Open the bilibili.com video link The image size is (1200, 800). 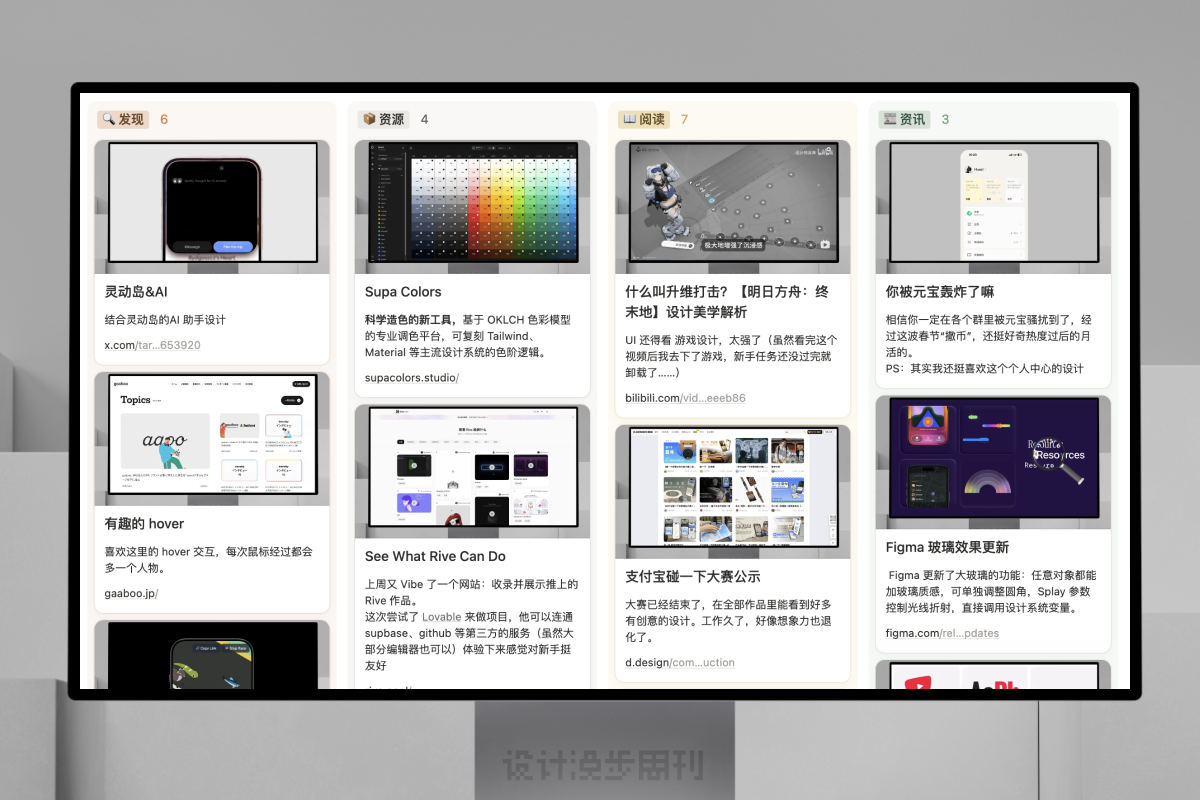tap(685, 397)
